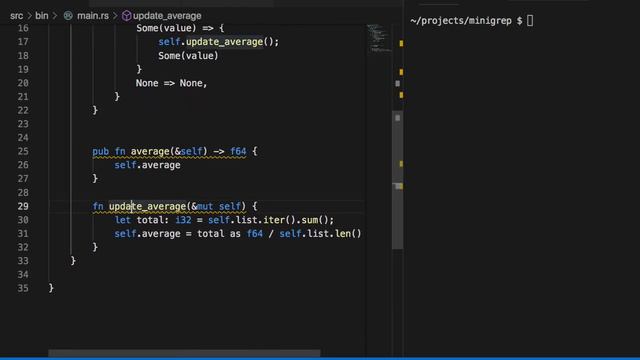
Task: Click the topmost yellow warning marker in overview ruler
Action: (x=401, y=43)
